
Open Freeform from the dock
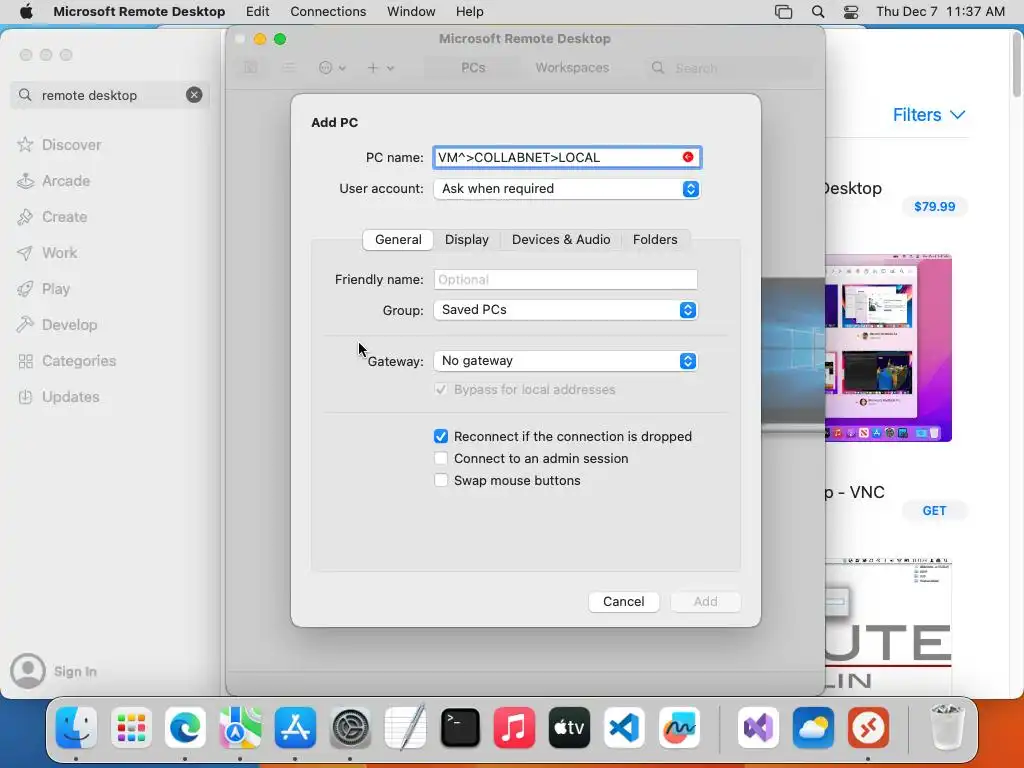[679, 728]
